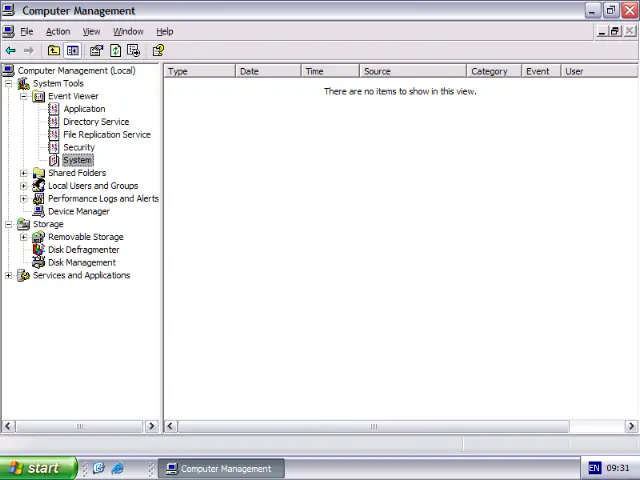The width and height of the screenshot is (640, 480).
Task: Click the System log icon
Action: point(53,160)
